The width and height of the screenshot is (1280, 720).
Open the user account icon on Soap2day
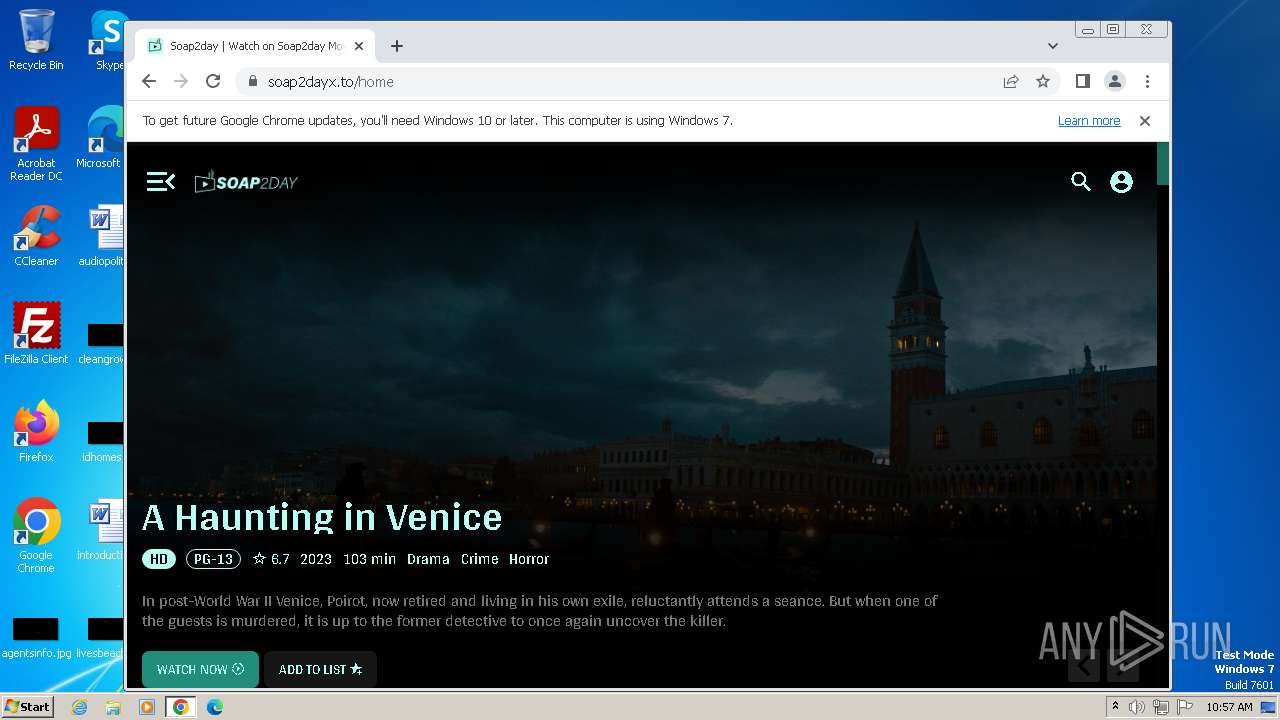1121,182
